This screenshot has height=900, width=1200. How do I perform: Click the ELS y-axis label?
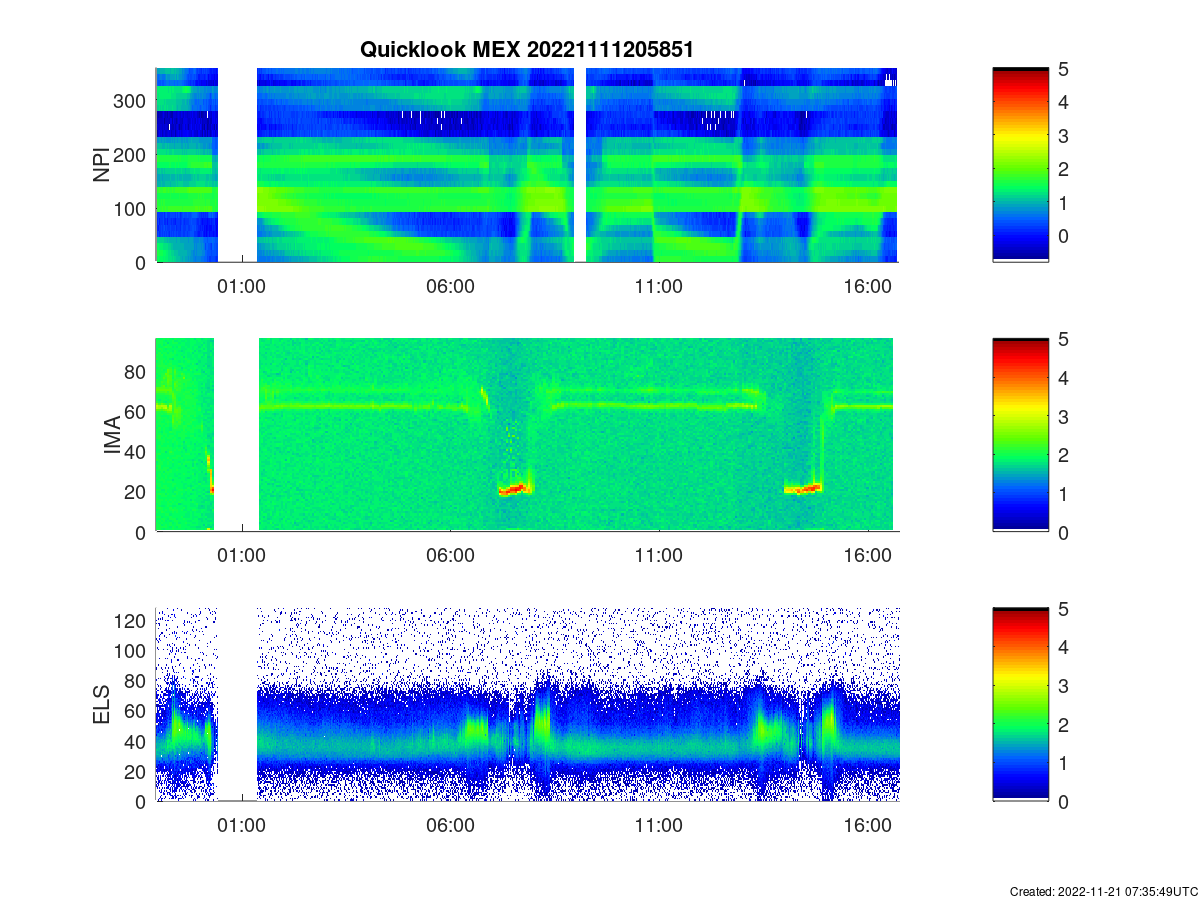(101, 705)
